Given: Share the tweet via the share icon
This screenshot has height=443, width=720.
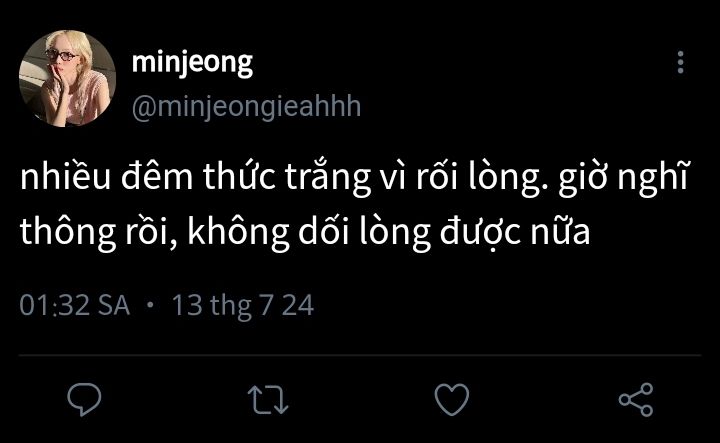Looking at the screenshot, I should click(635, 400).
